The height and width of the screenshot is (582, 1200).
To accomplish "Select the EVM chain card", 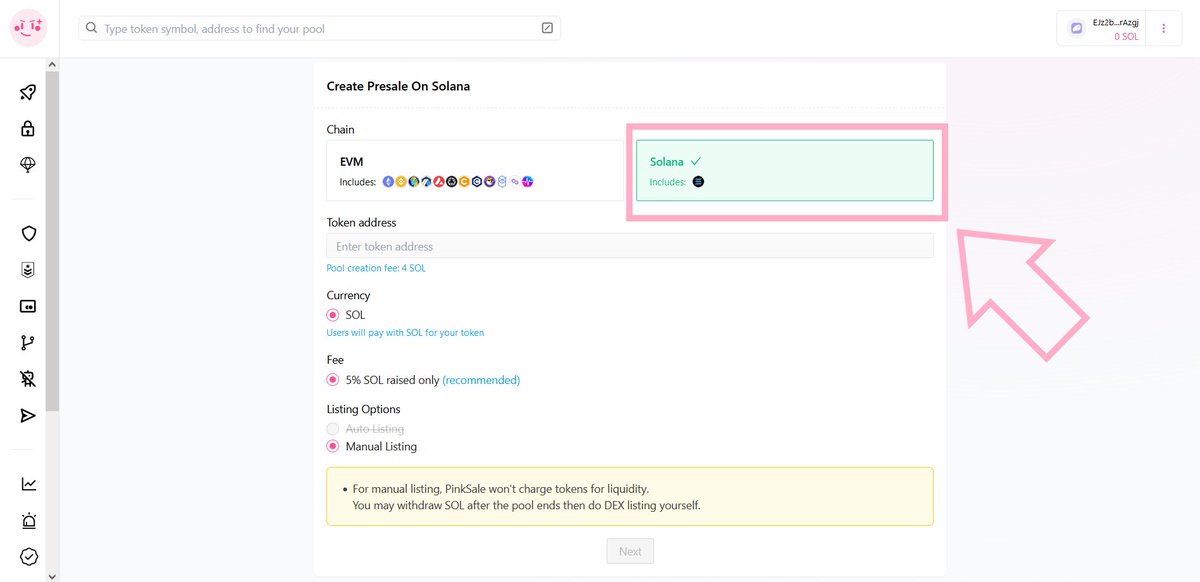I will [476, 170].
